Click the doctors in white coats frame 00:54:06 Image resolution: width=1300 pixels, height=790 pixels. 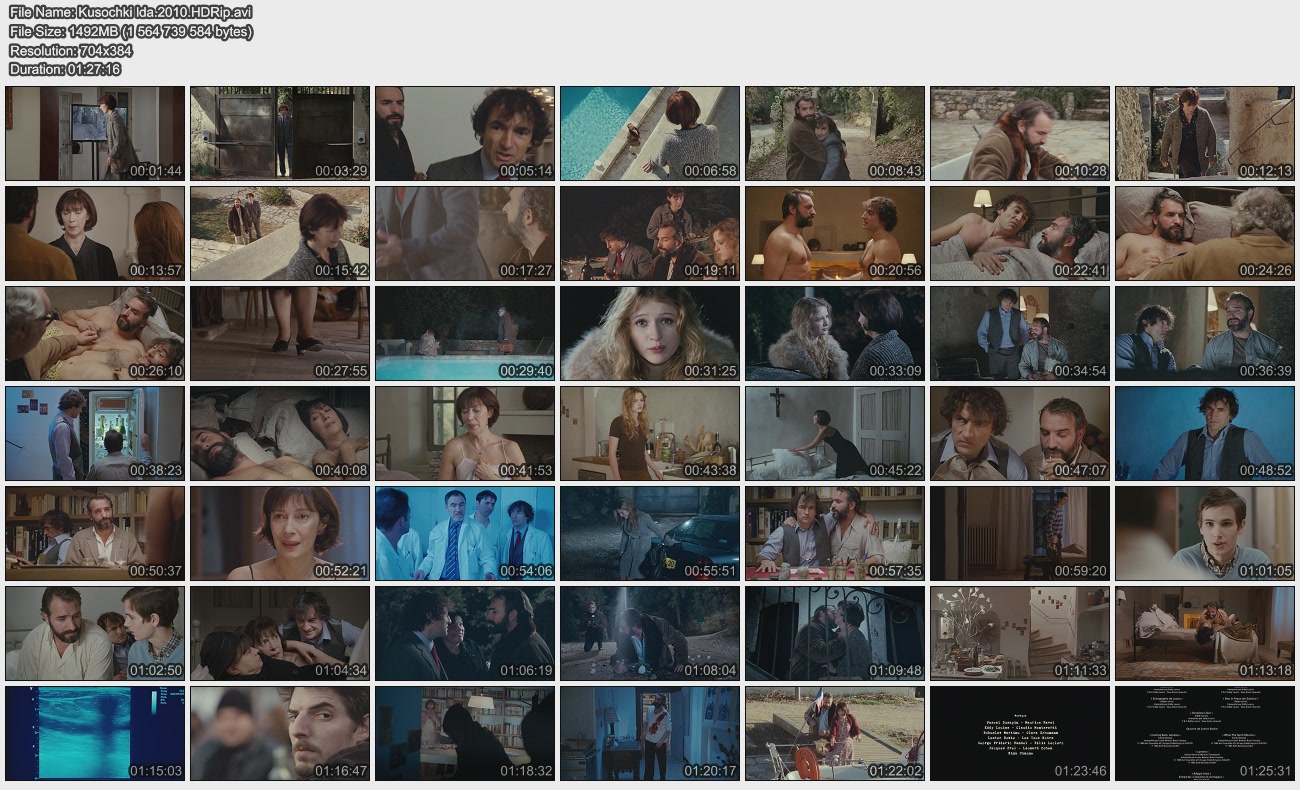tap(465, 533)
